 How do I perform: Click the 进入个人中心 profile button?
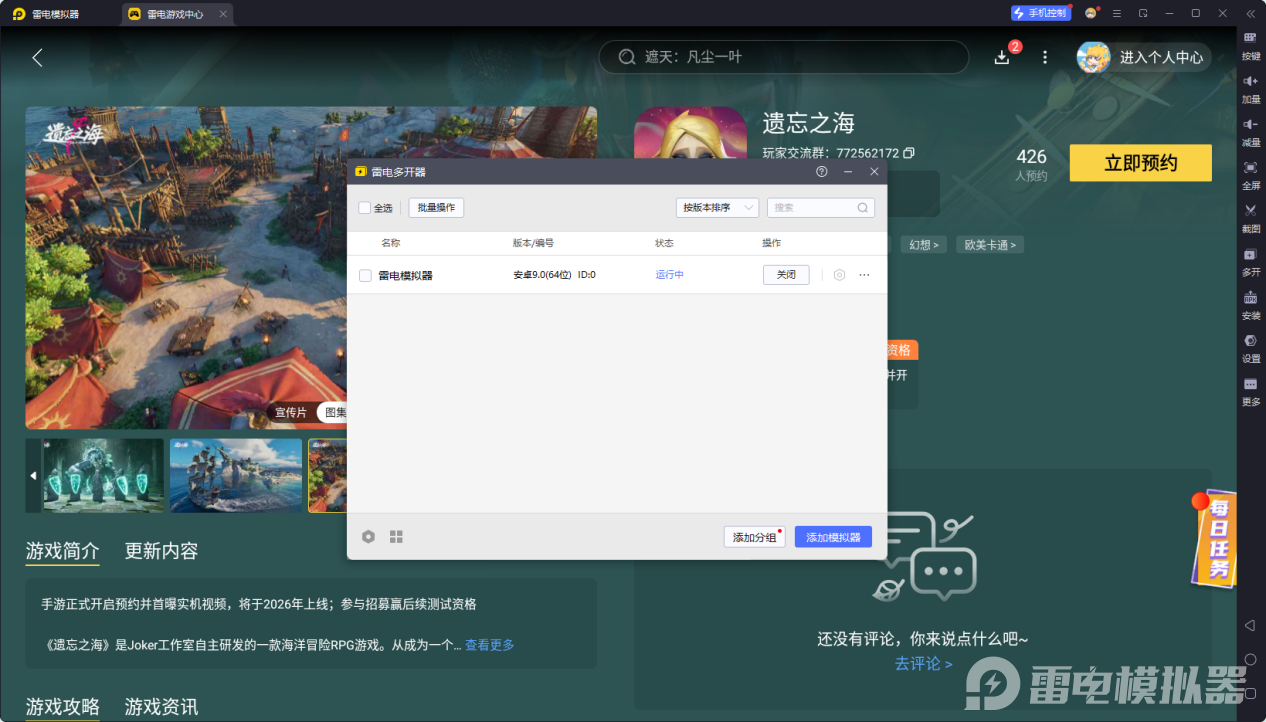1144,57
